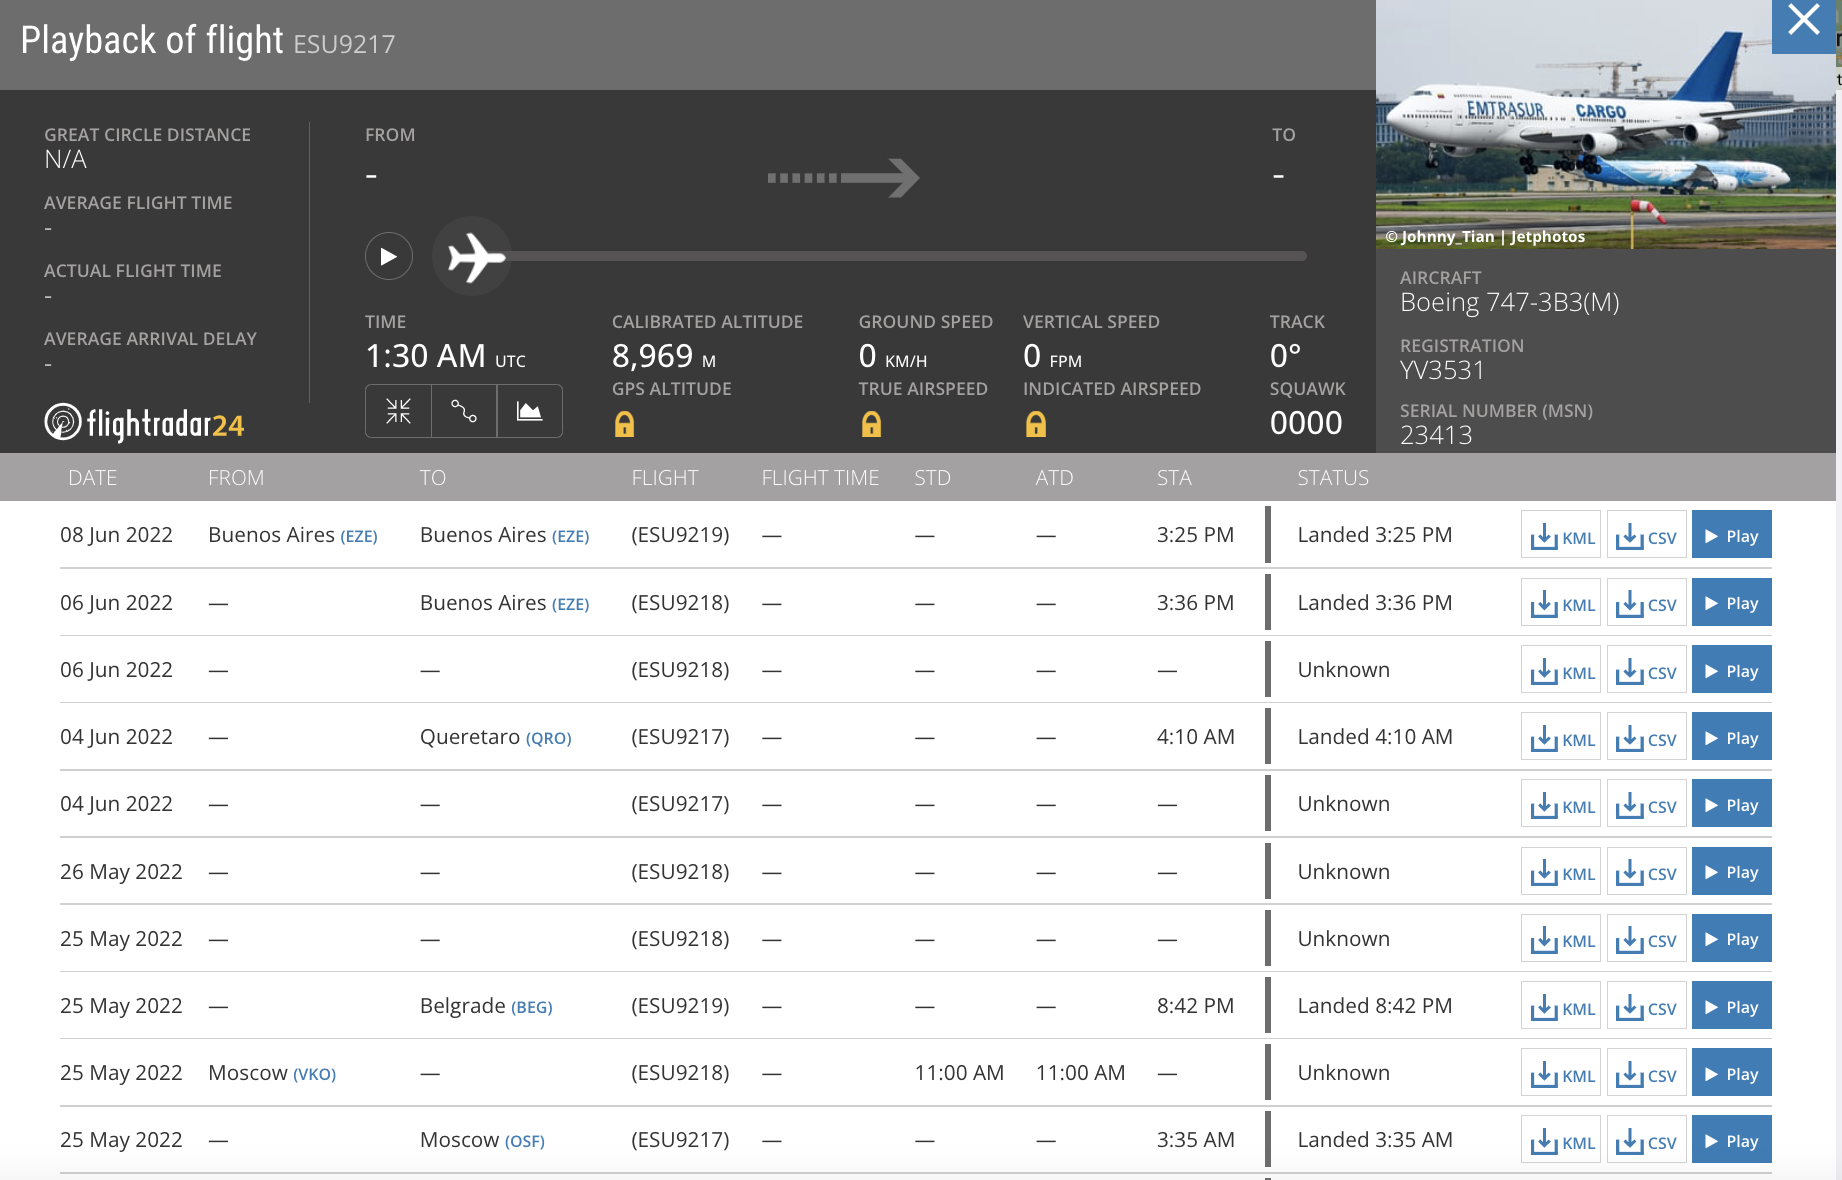Download CSV for 04 Jun Queretaro flight
This screenshot has height=1180, width=1842.
pos(1646,738)
